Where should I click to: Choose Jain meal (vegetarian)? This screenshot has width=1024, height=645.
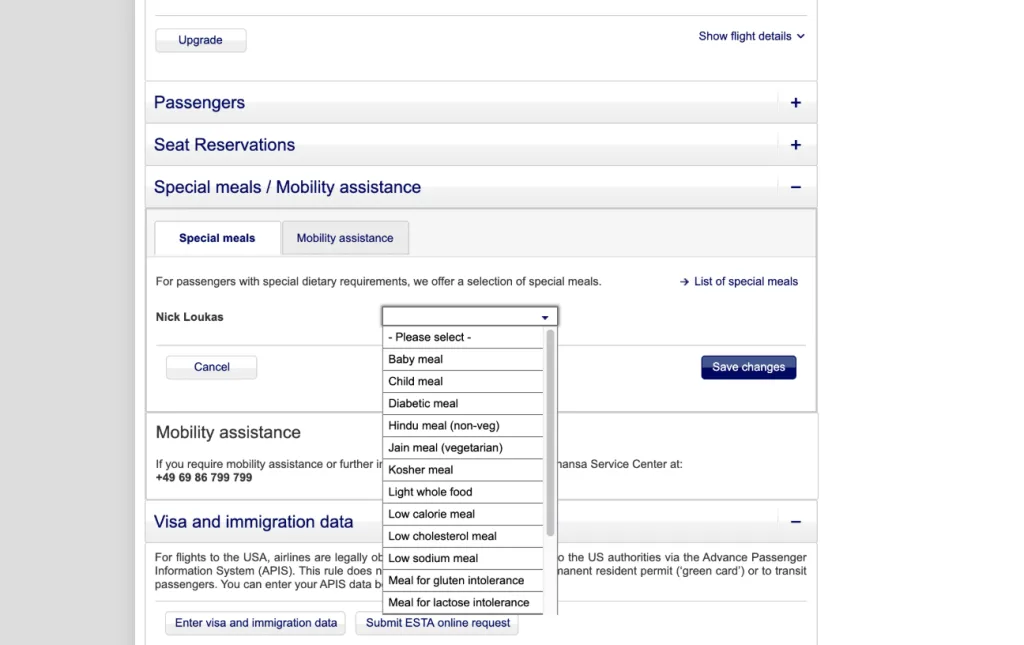tap(463, 448)
